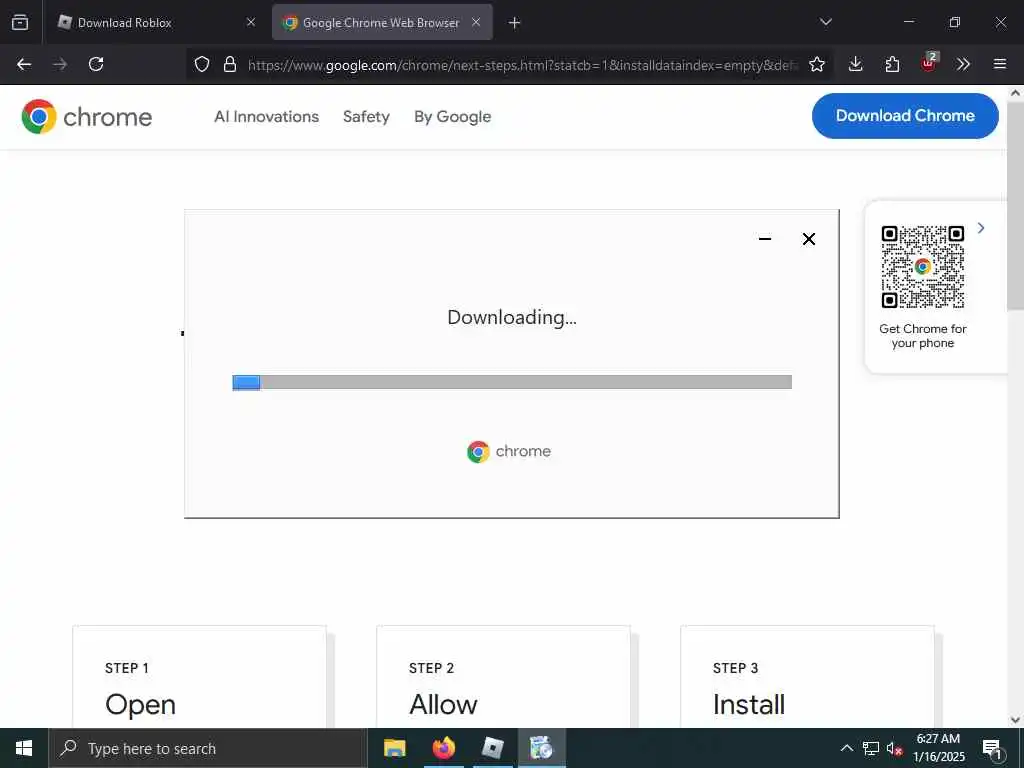Switch to the Download Roblox tab
The width and height of the screenshot is (1024, 768).
tap(155, 22)
